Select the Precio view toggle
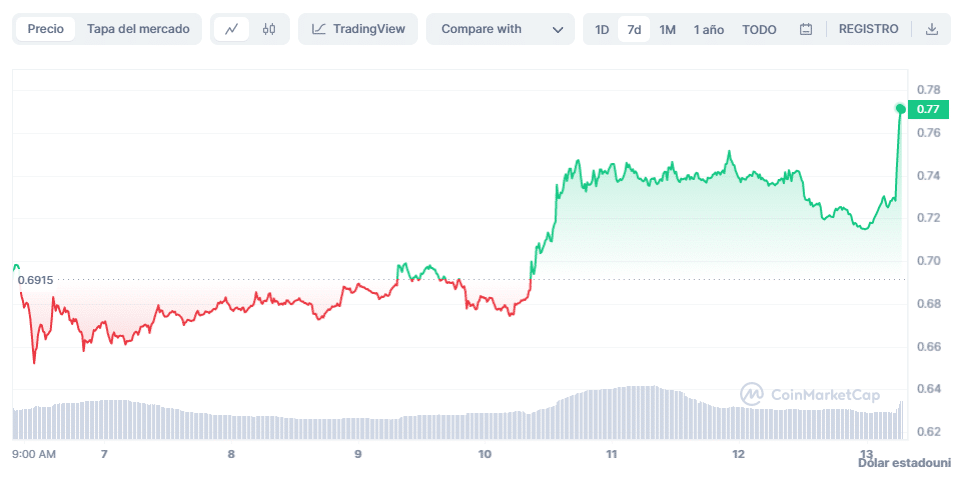This screenshot has height=485, width=957. 45,29
